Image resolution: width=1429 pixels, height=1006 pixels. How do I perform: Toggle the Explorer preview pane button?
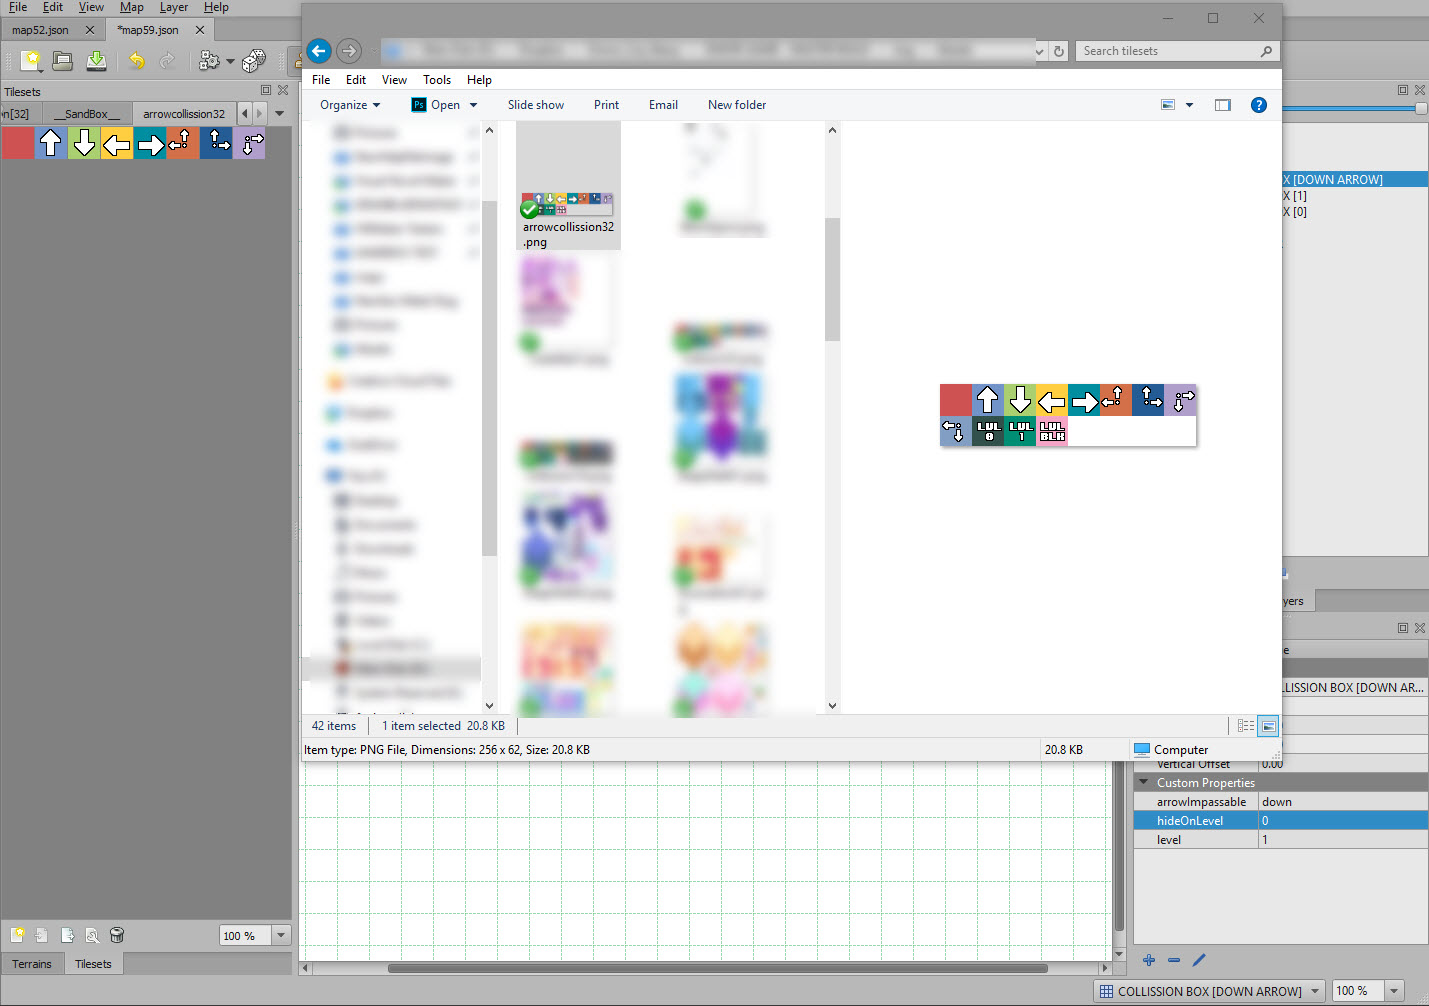tap(1222, 105)
